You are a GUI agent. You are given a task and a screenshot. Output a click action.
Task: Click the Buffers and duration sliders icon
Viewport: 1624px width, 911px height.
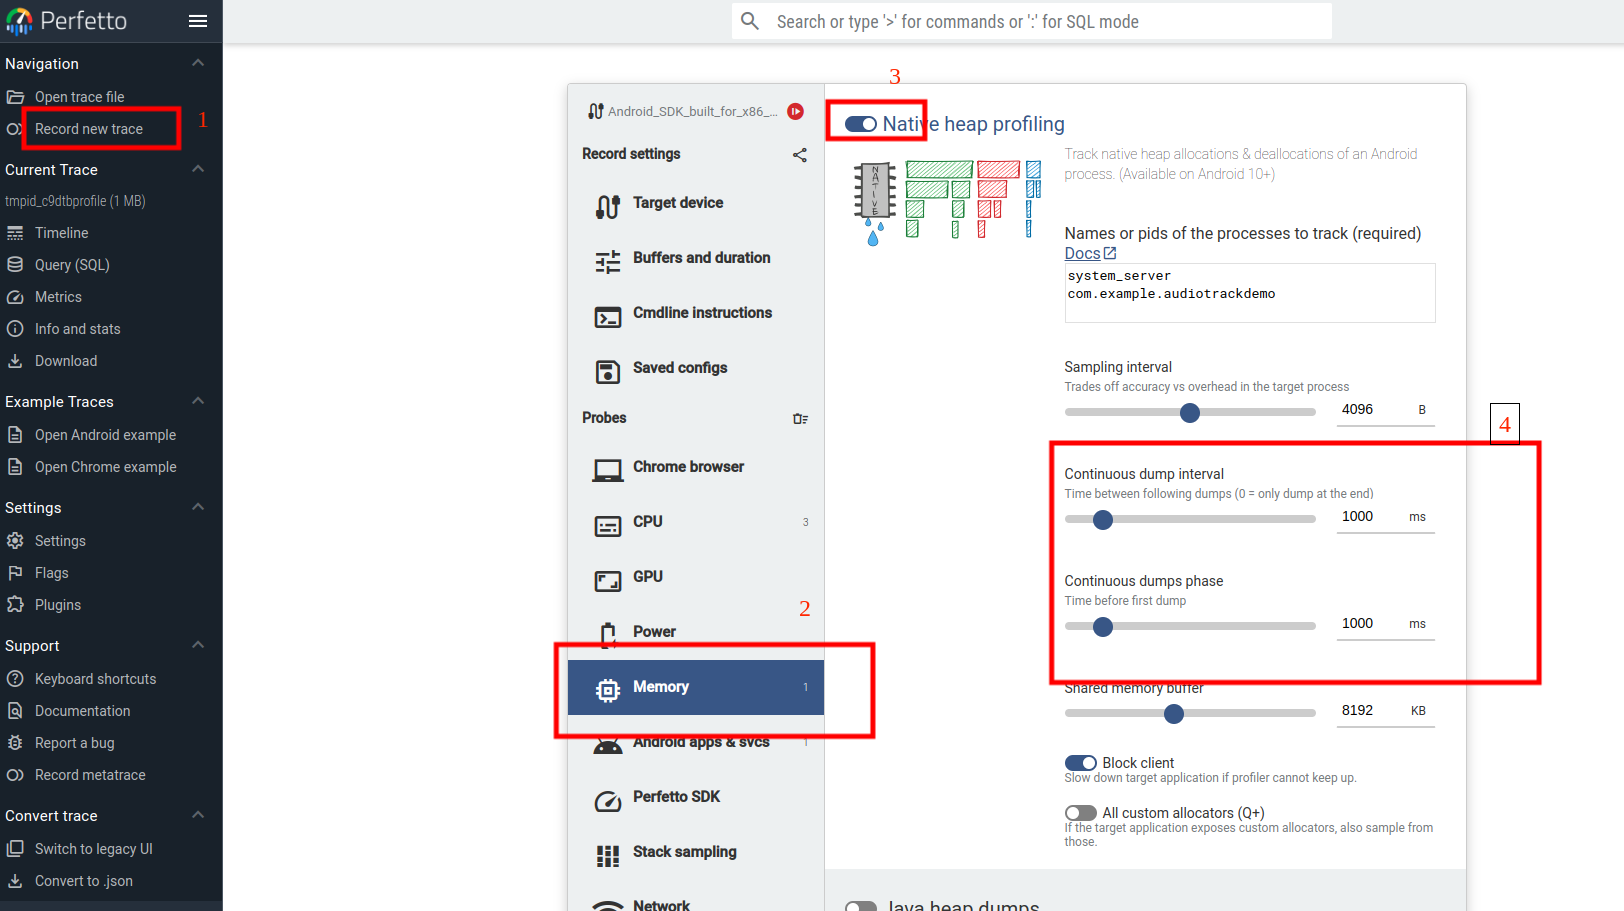click(x=608, y=262)
